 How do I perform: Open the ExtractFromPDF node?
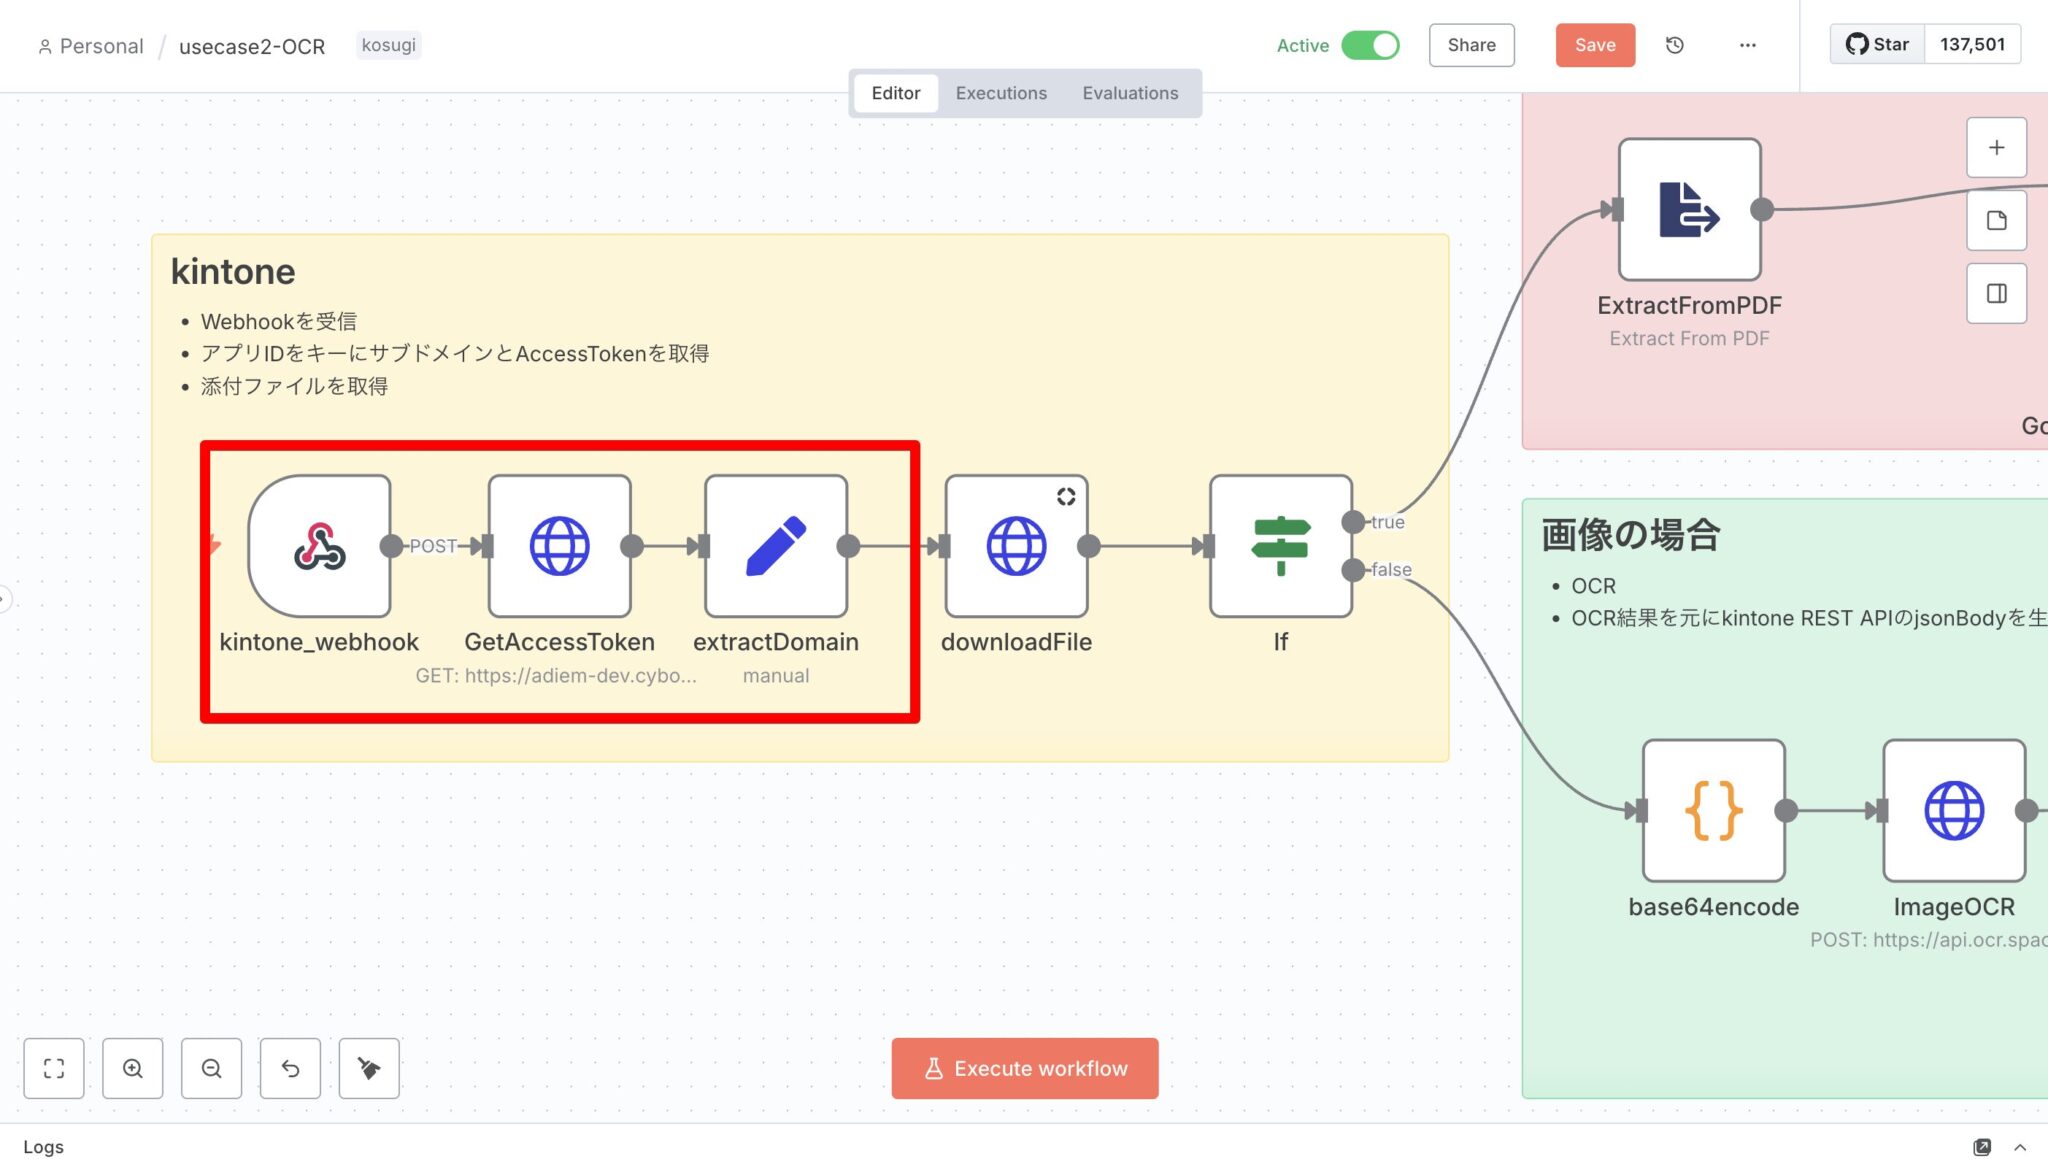tap(1689, 210)
